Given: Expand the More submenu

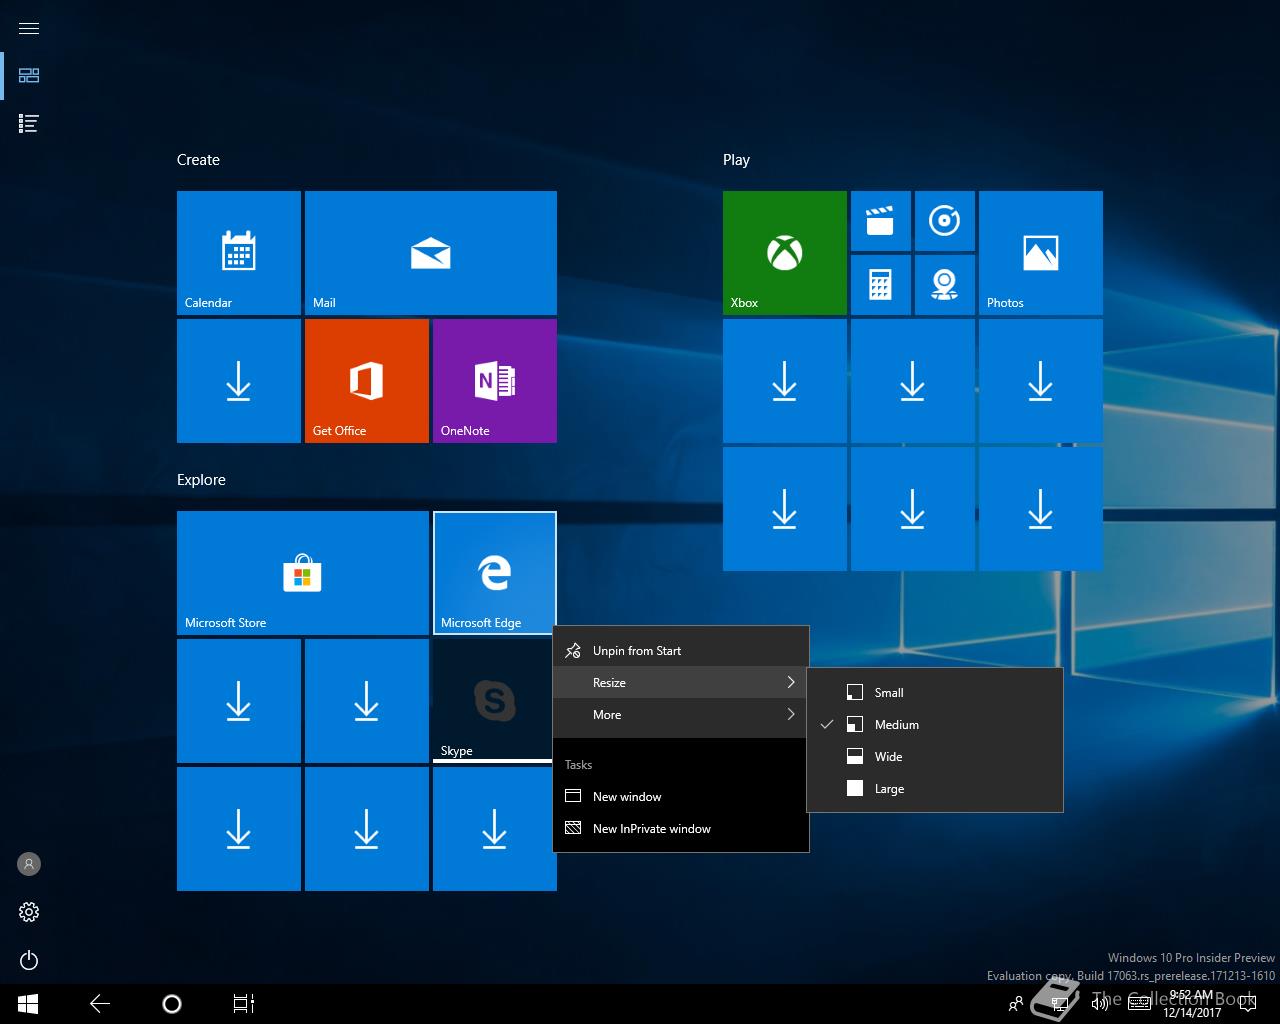Looking at the screenshot, I should click(x=681, y=715).
